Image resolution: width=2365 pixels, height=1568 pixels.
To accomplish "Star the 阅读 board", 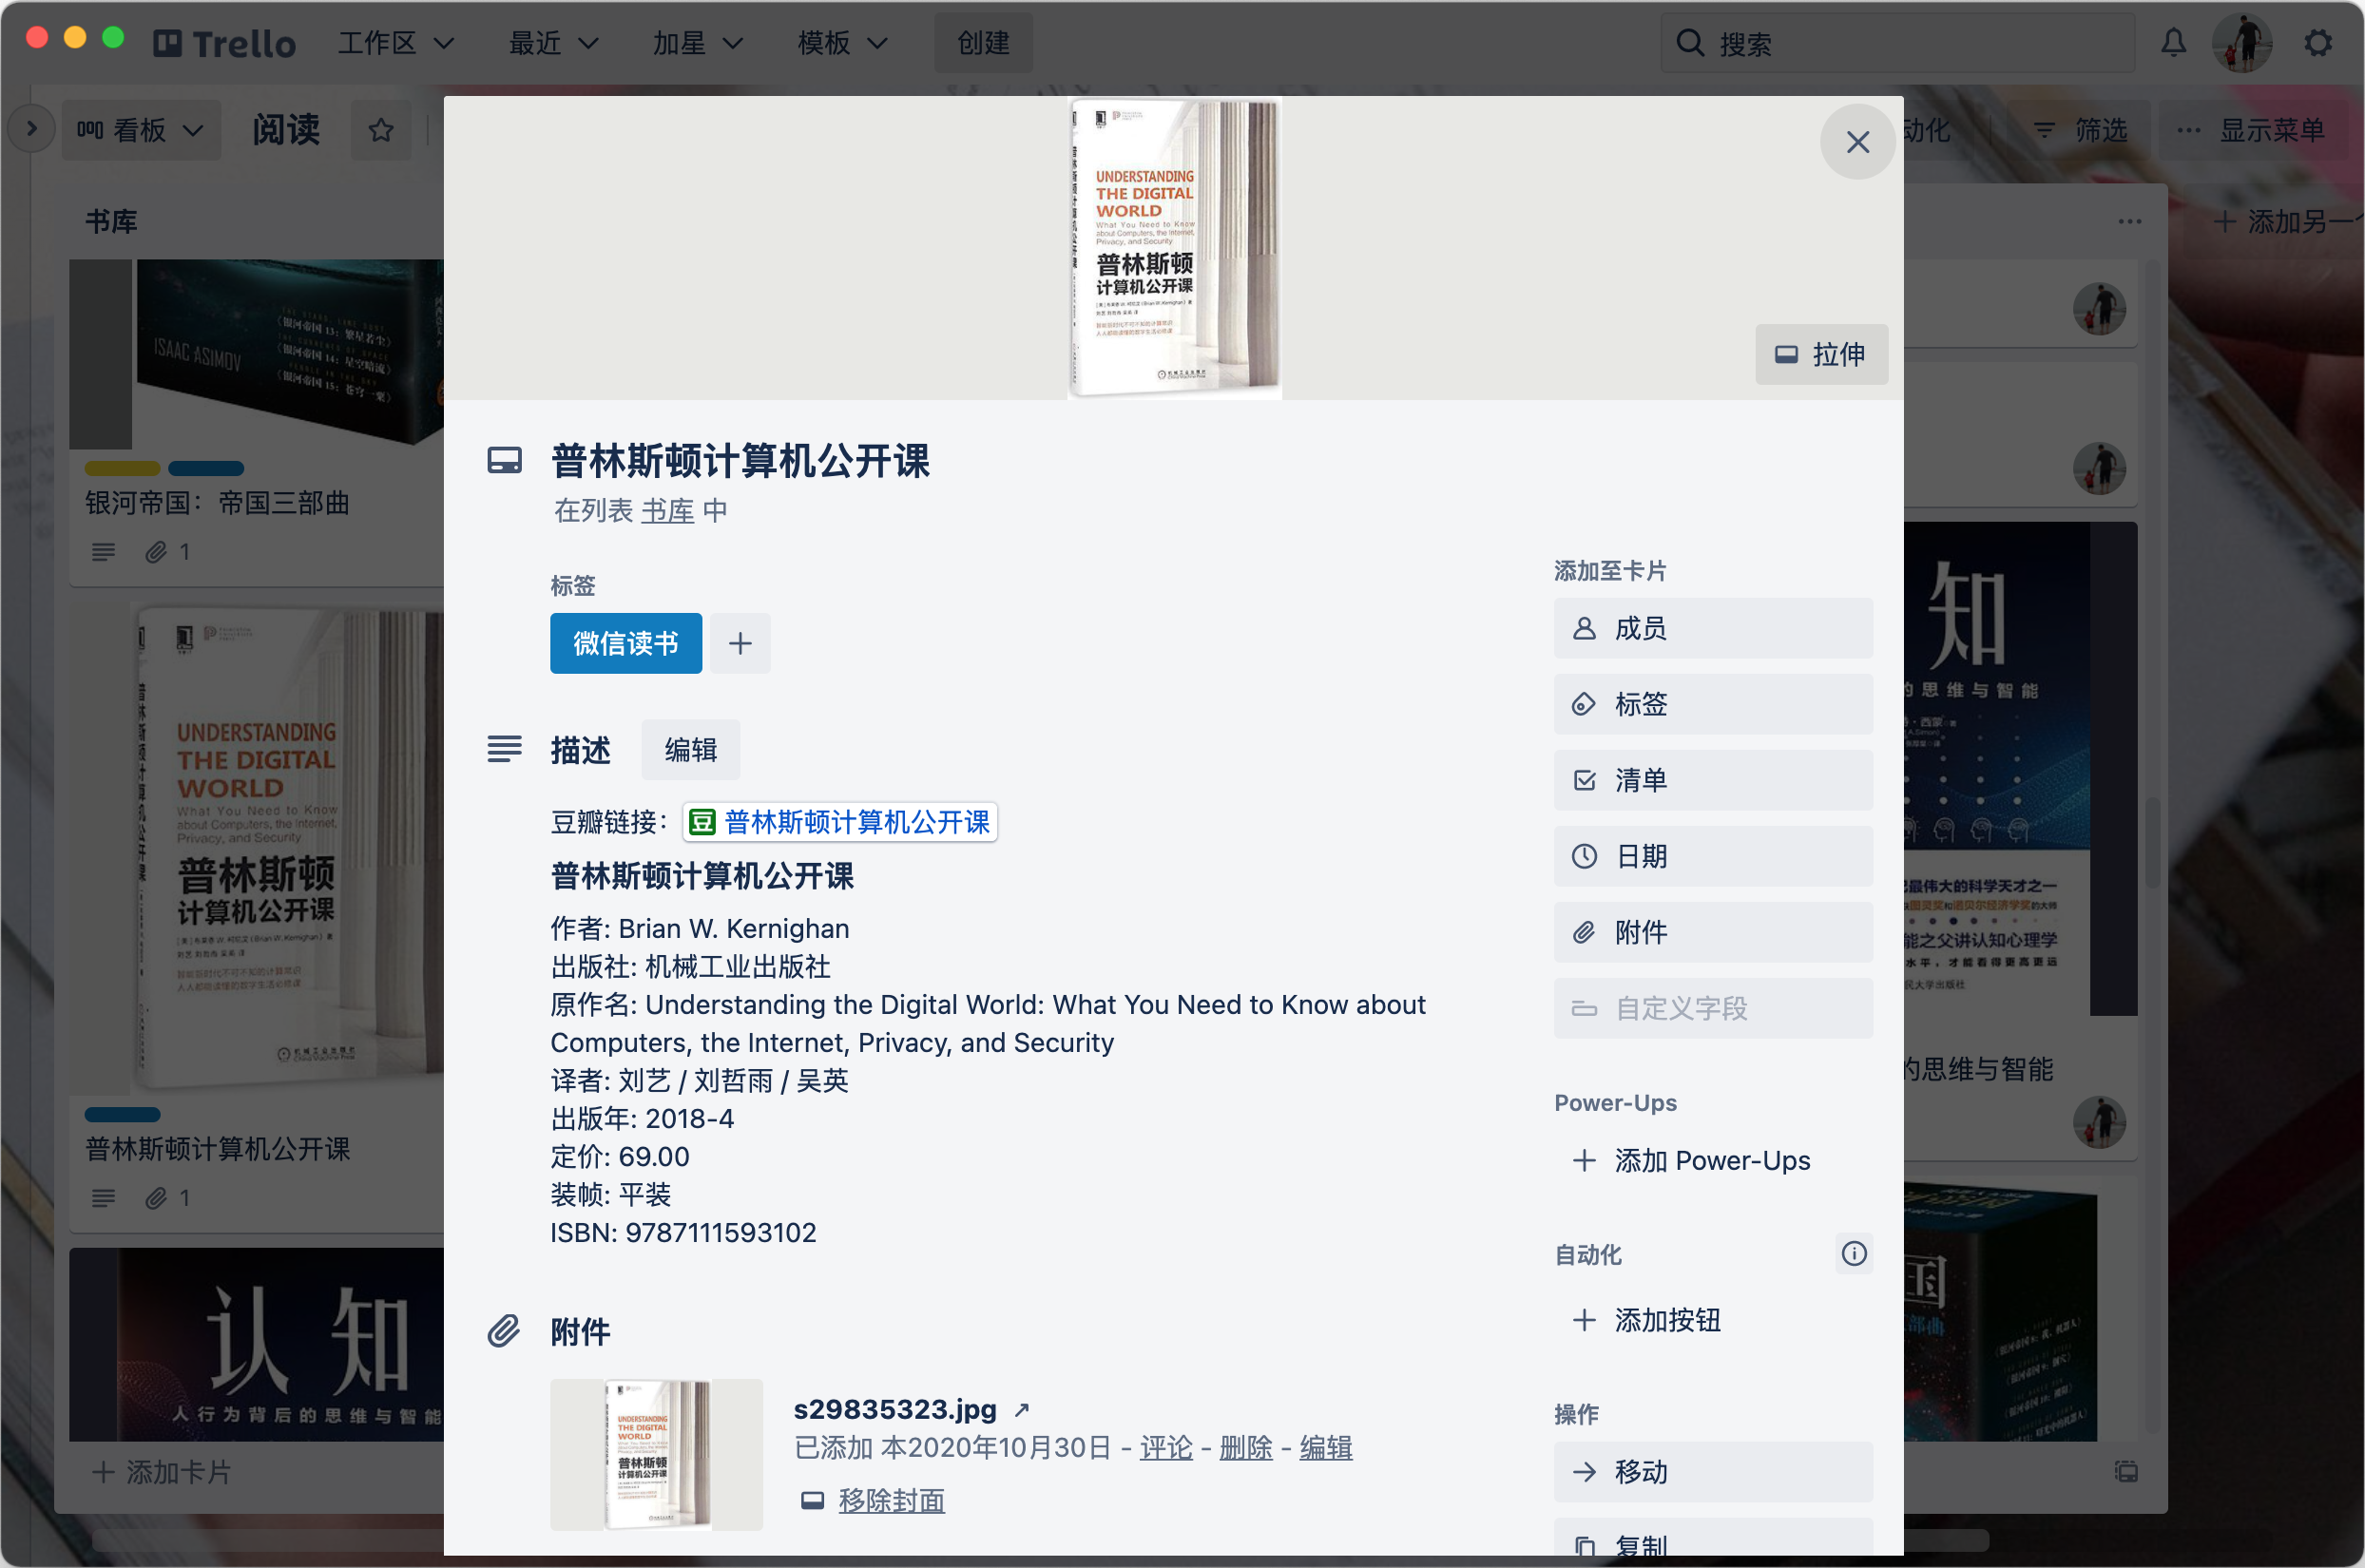I will point(381,130).
